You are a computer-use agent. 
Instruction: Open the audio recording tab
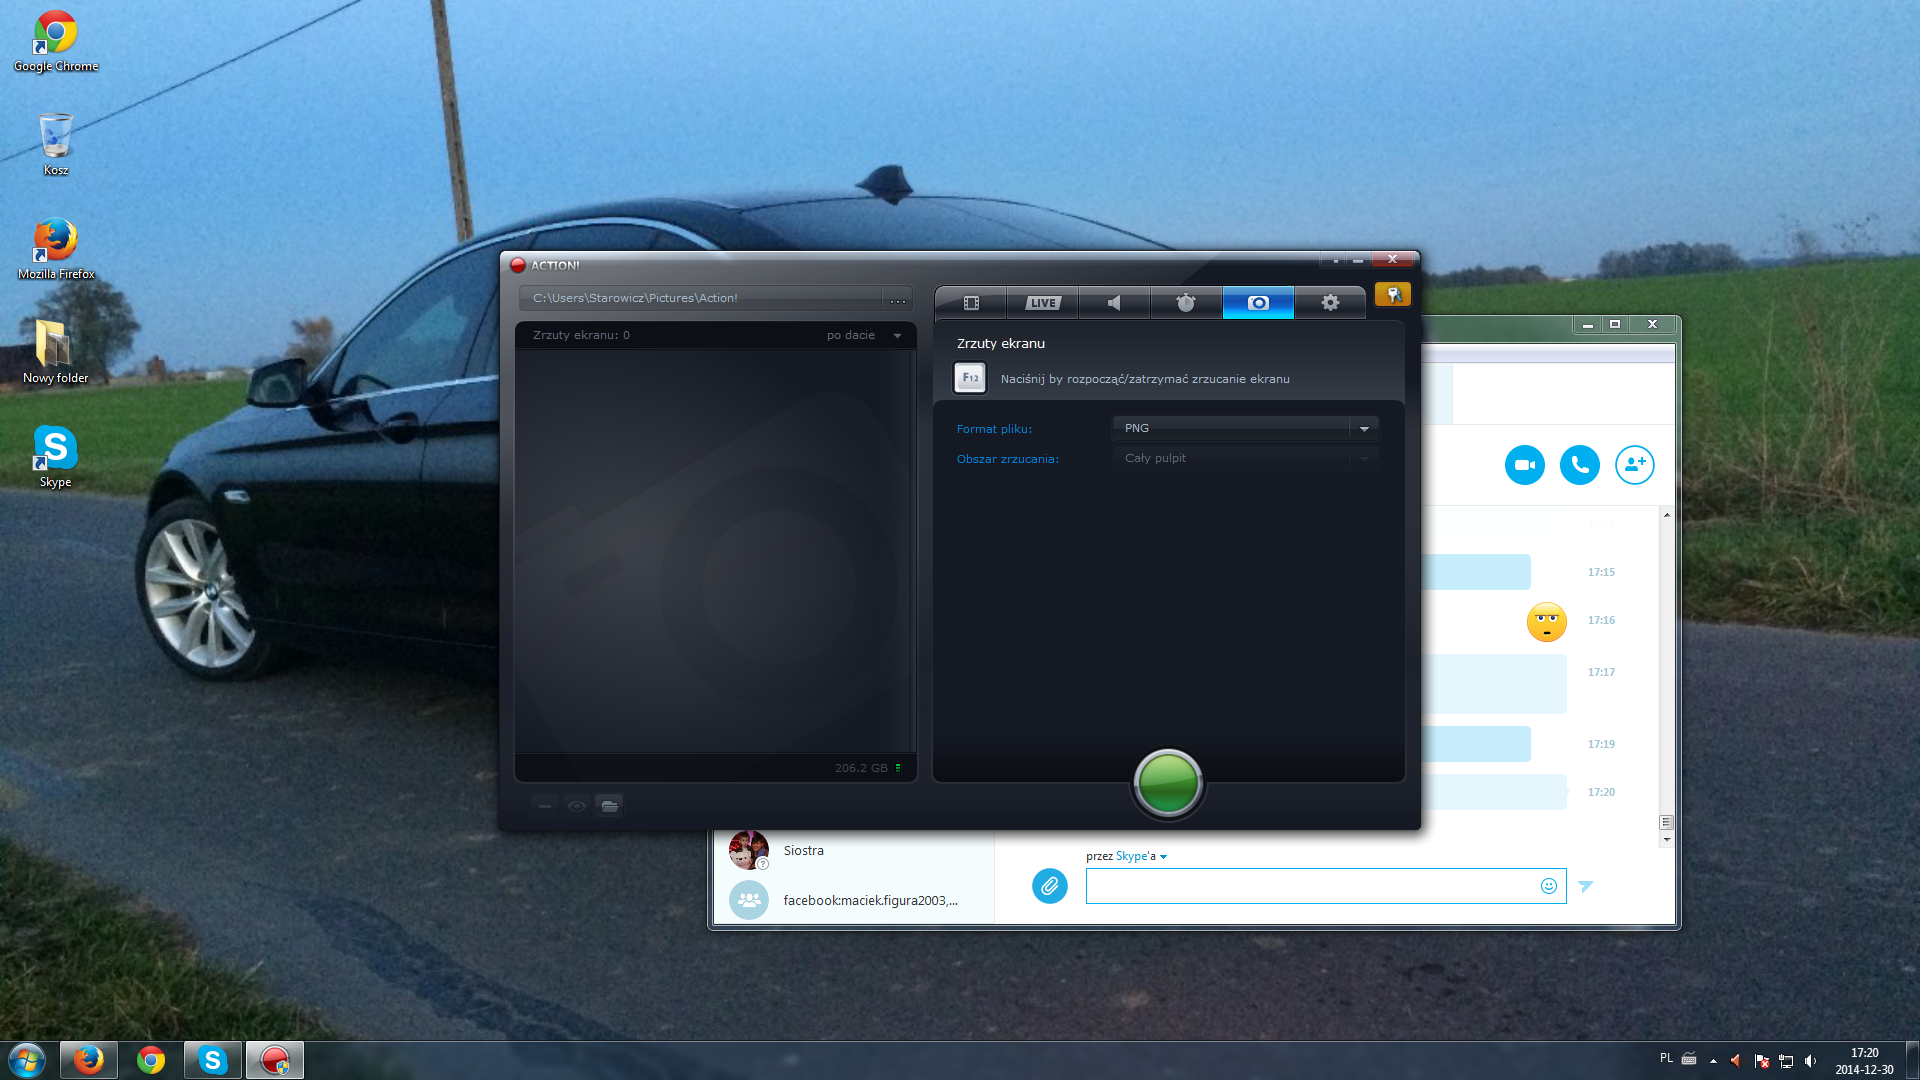pos(1114,303)
